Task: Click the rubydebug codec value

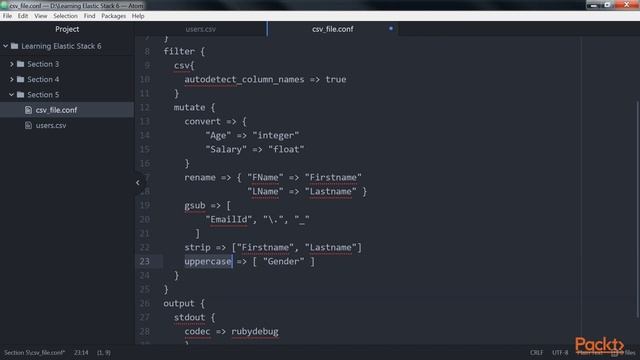Action: [255, 331]
